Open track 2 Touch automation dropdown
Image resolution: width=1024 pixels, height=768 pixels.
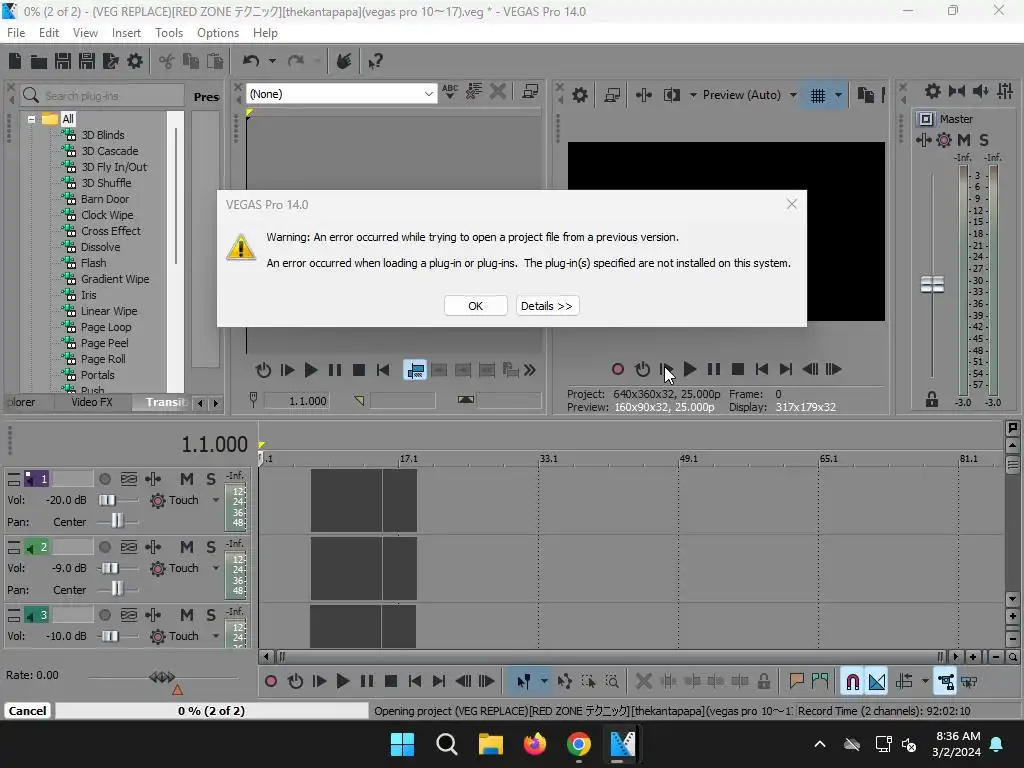(x=216, y=568)
